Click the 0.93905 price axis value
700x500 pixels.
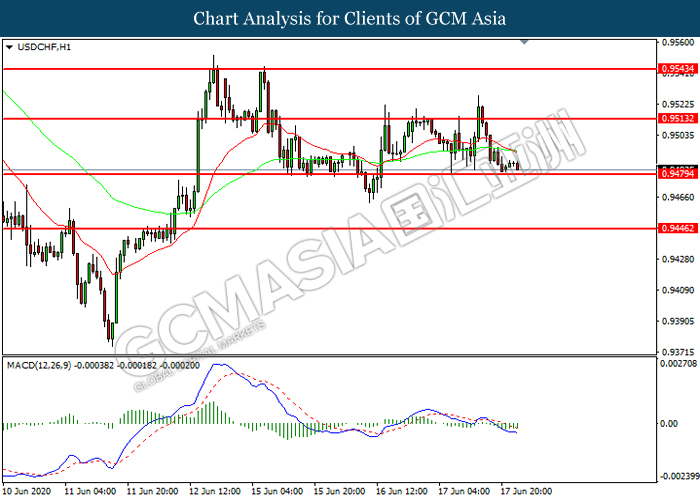coord(678,321)
